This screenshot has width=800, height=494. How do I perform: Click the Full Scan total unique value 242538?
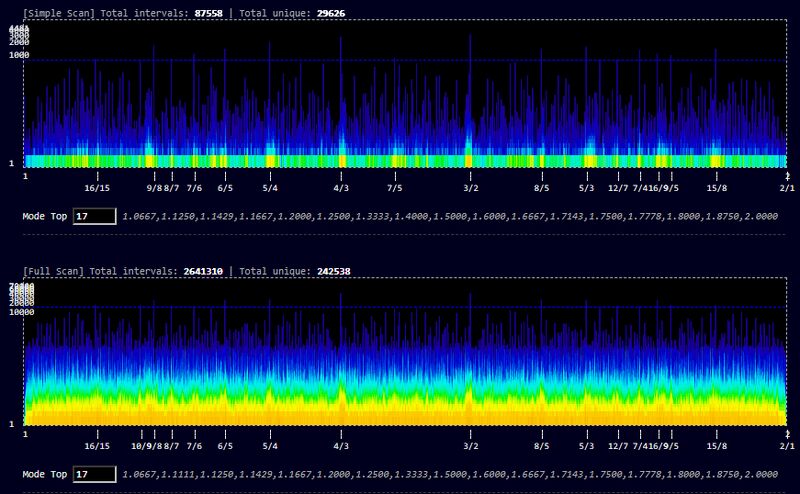tap(334, 271)
